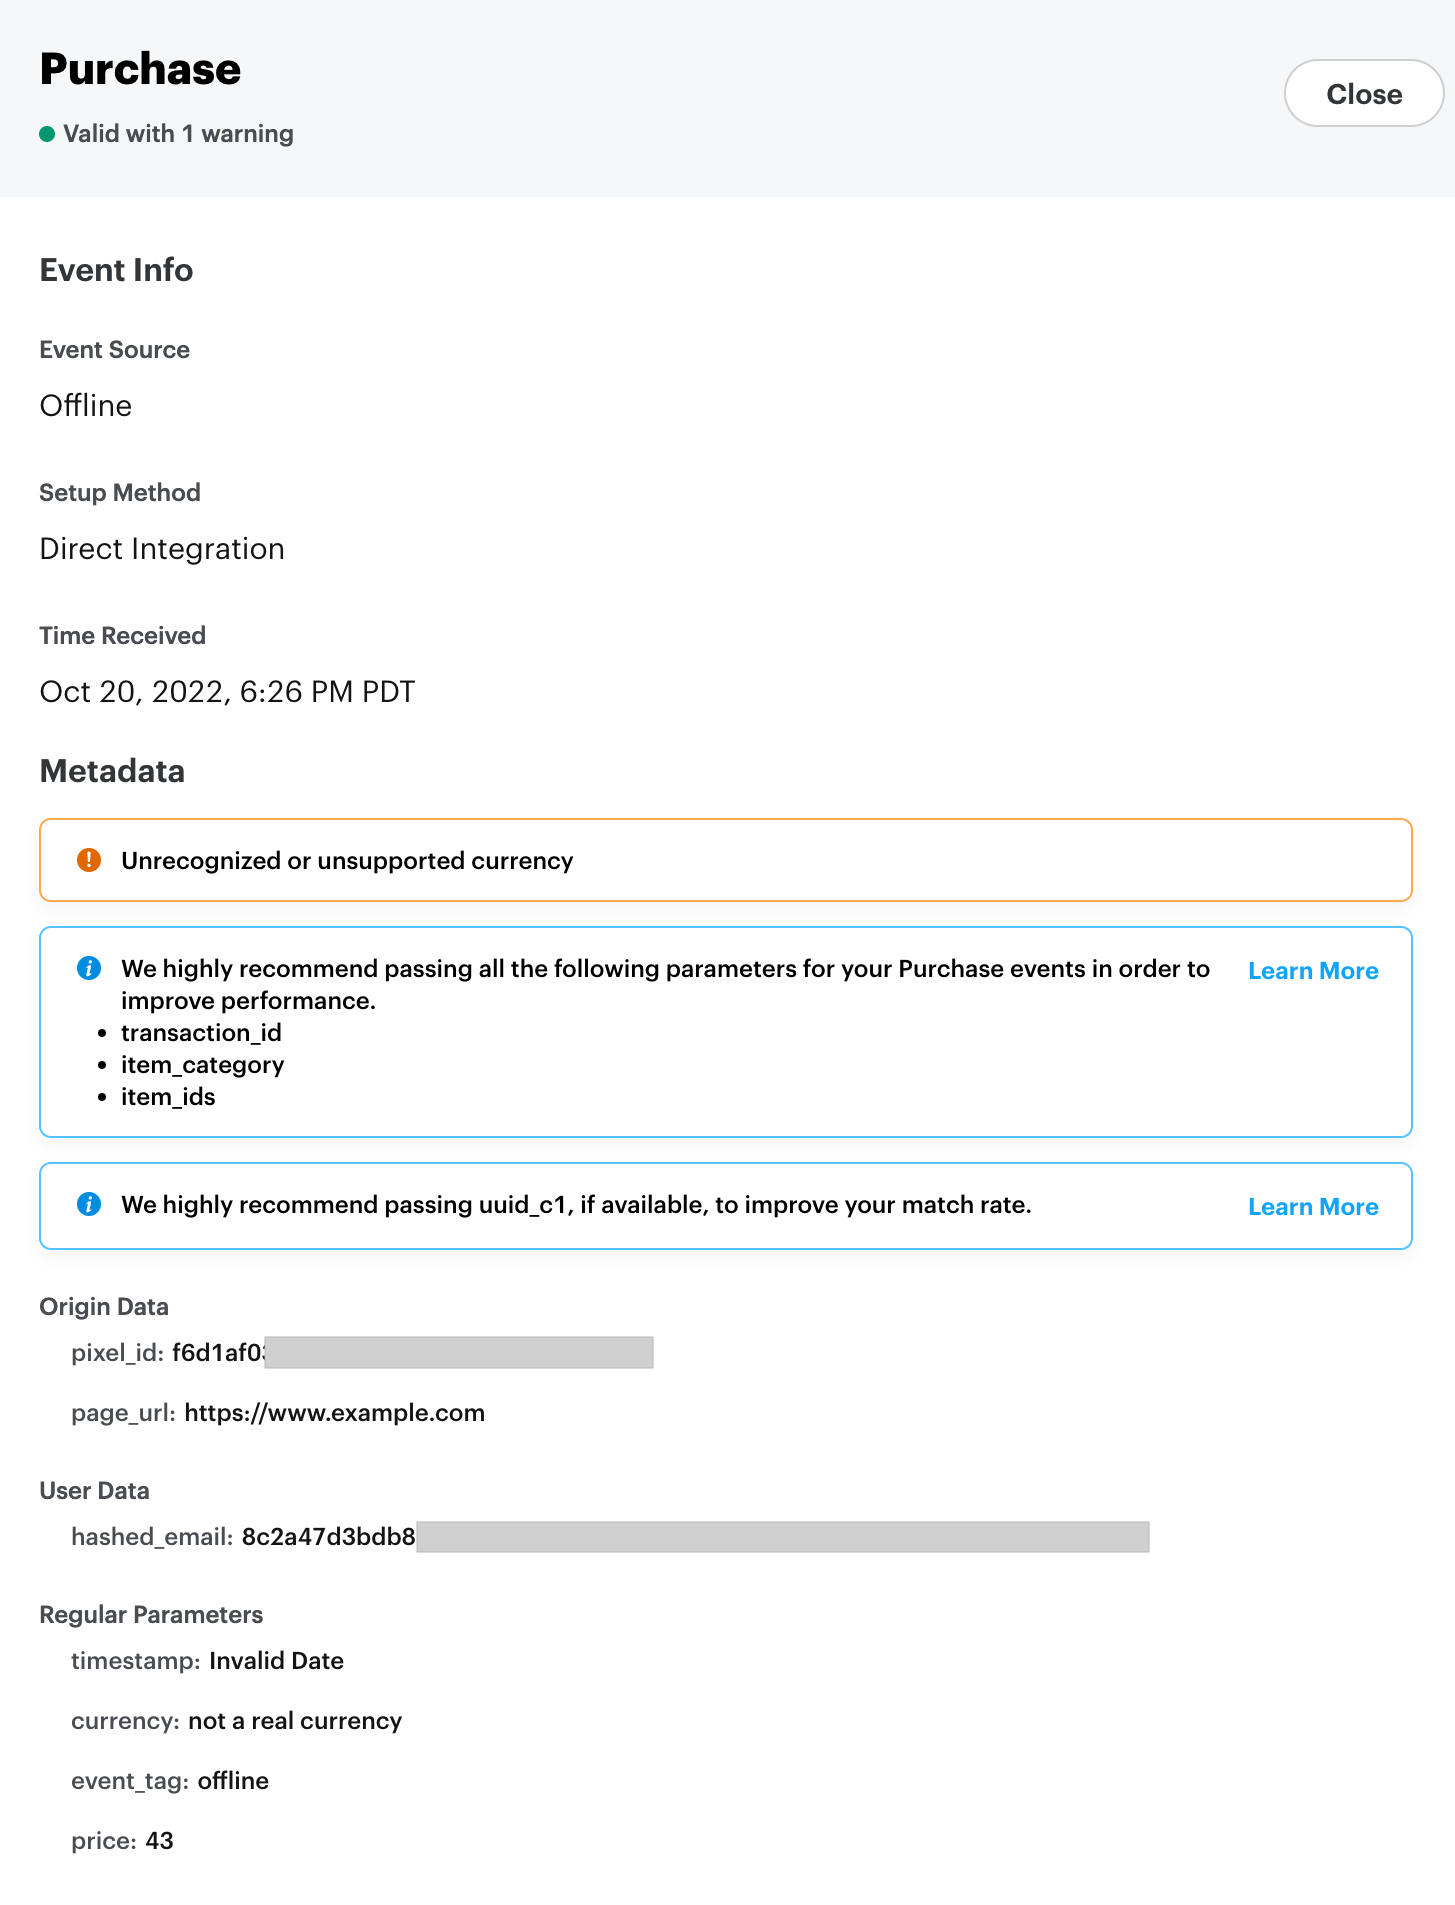Screen dimensions: 1455x1905
Task: Click the 'Purchase' title heading
Action: tap(140, 69)
